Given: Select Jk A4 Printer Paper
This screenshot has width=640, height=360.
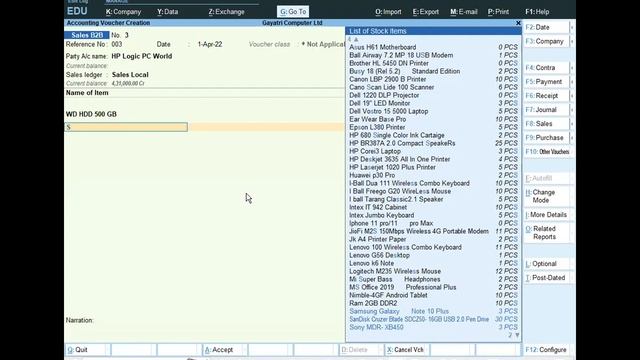Looking at the screenshot, I should pyautogui.click(x=433, y=239).
